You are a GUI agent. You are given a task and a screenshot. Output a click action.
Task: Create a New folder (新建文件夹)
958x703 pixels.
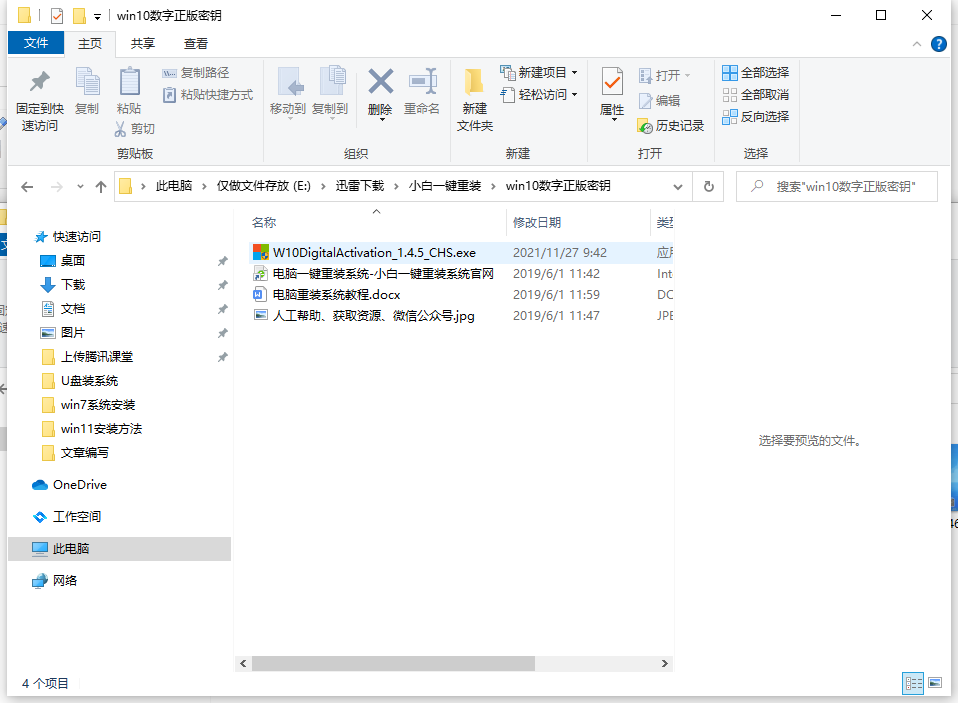[x=475, y=99]
